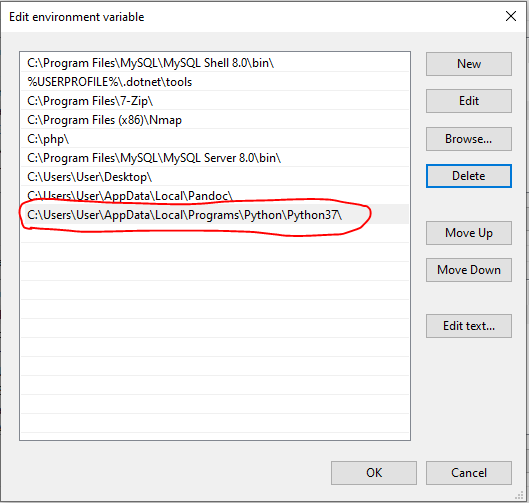
Task: Click the first empty row below the list
Action: pos(215,233)
